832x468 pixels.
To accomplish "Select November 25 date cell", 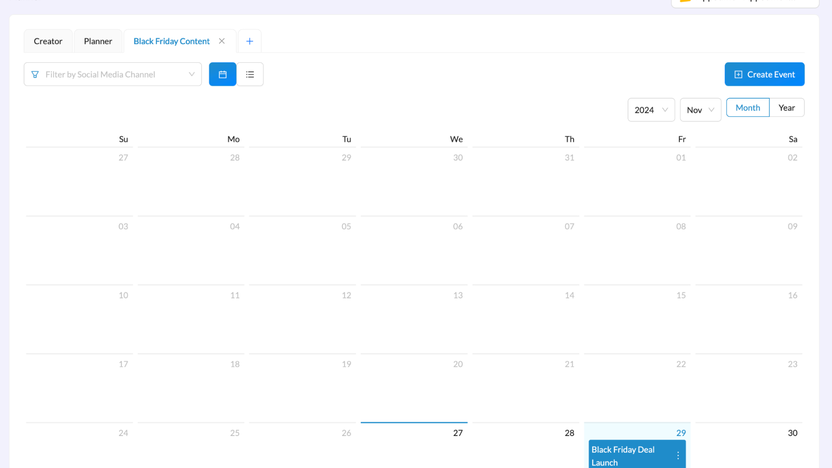I will click(x=191, y=445).
